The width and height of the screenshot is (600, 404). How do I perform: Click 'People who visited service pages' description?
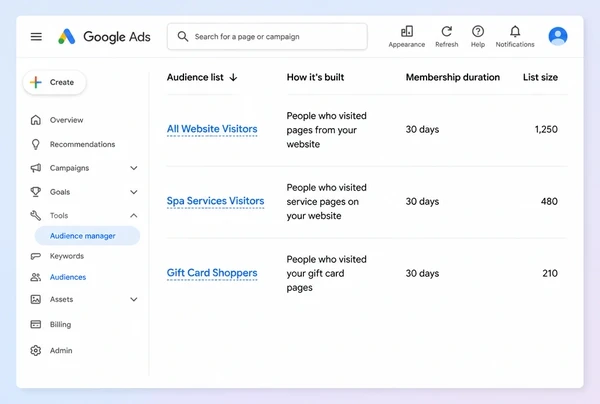coord(326,202)
